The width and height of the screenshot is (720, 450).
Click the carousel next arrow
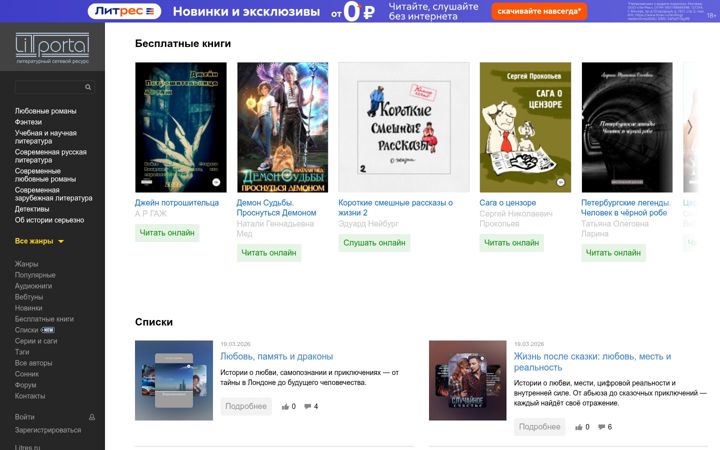coord(690,127)
